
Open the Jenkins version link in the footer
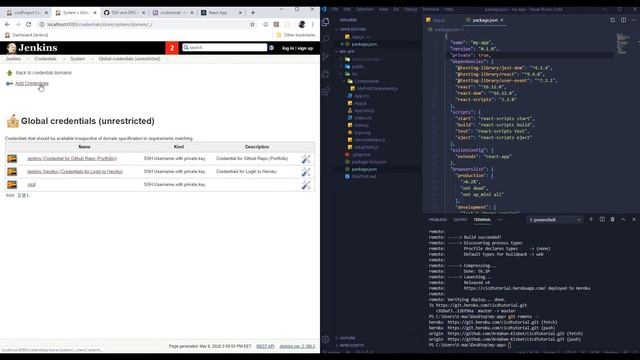297,346
